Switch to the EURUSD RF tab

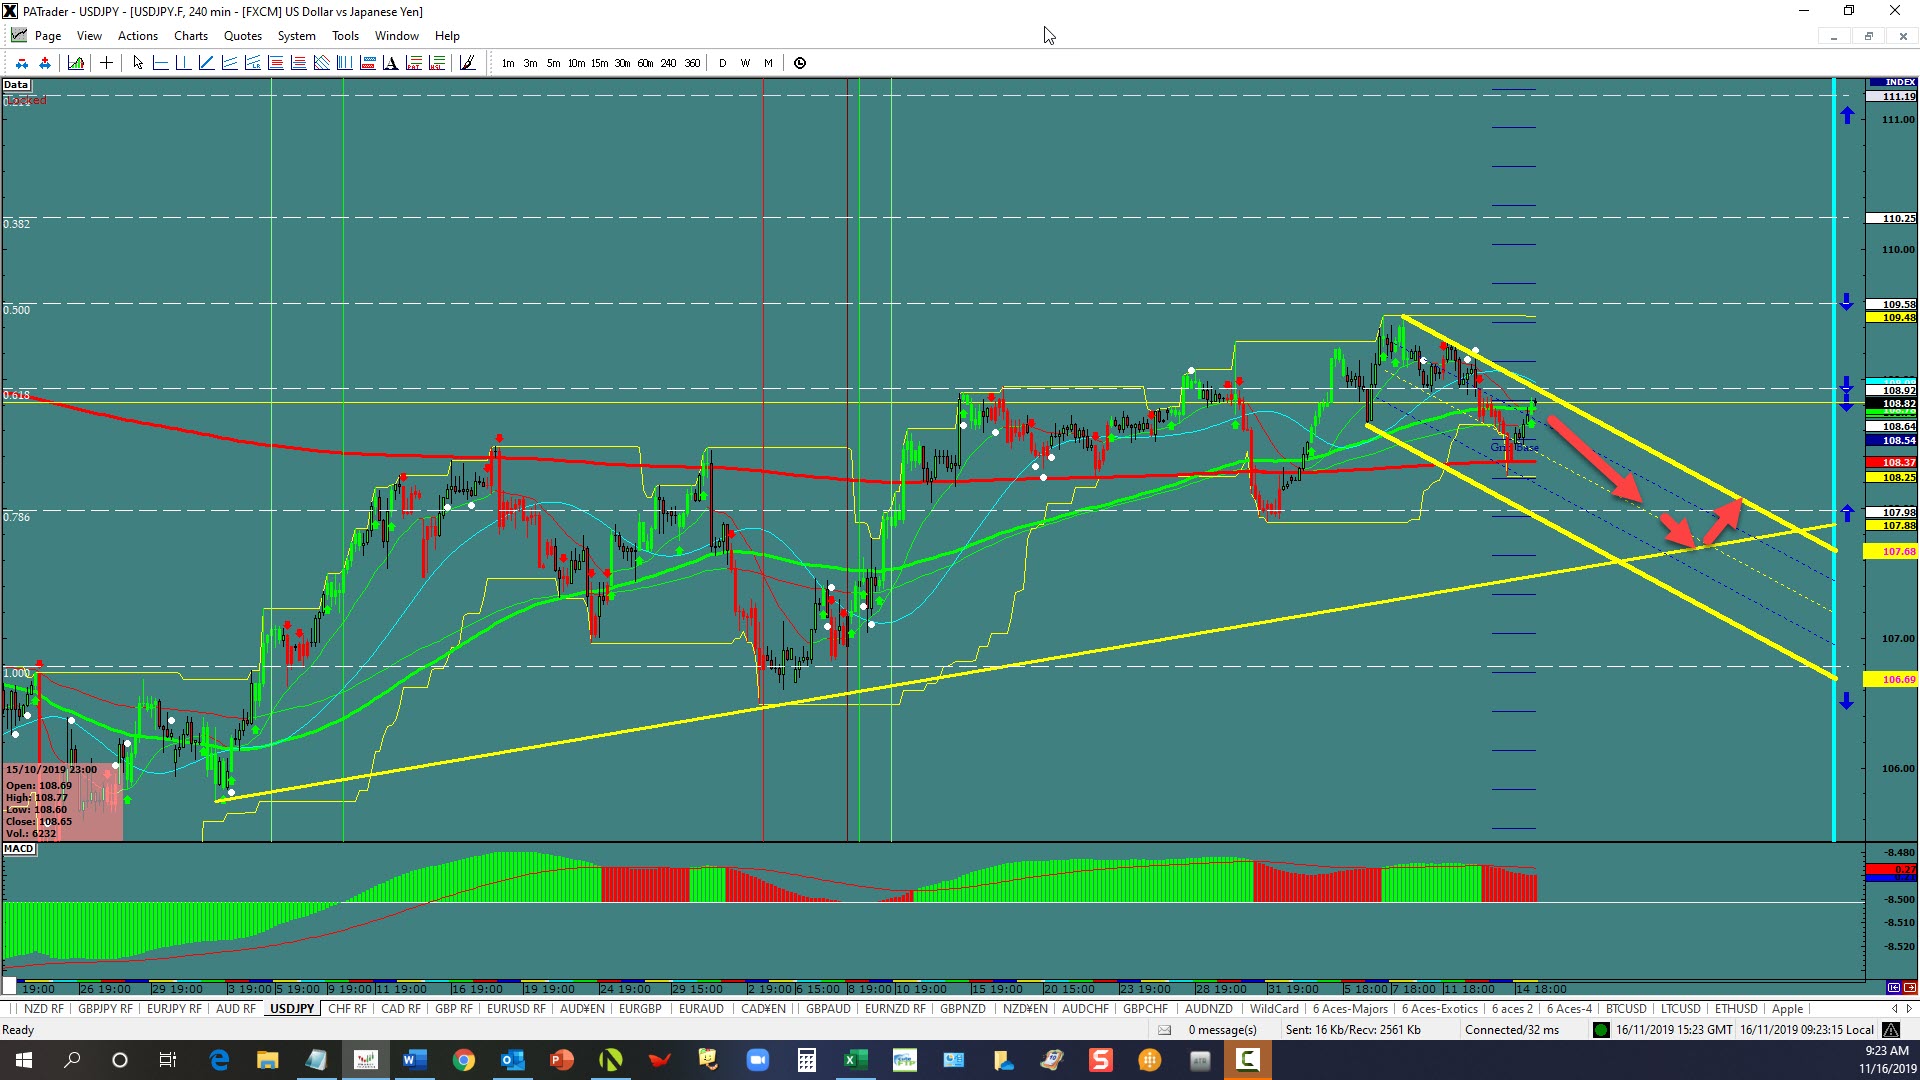[516, 1009]
